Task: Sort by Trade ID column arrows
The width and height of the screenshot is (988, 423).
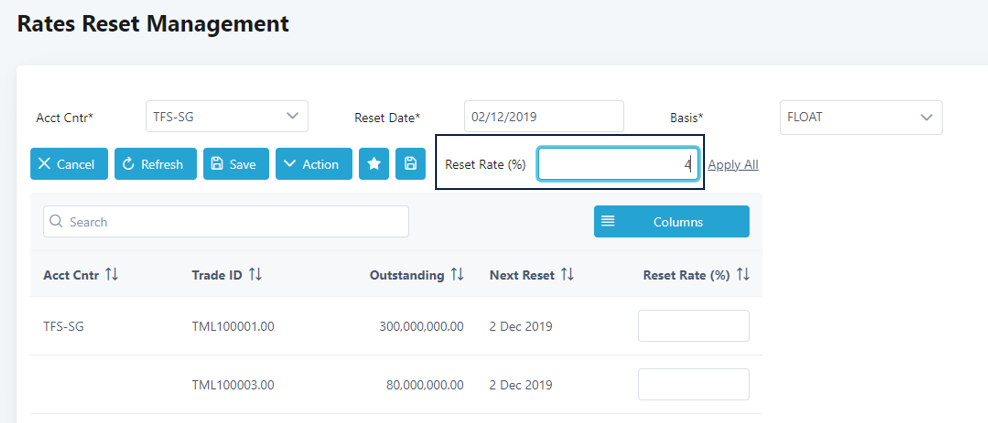Action: 256,275
